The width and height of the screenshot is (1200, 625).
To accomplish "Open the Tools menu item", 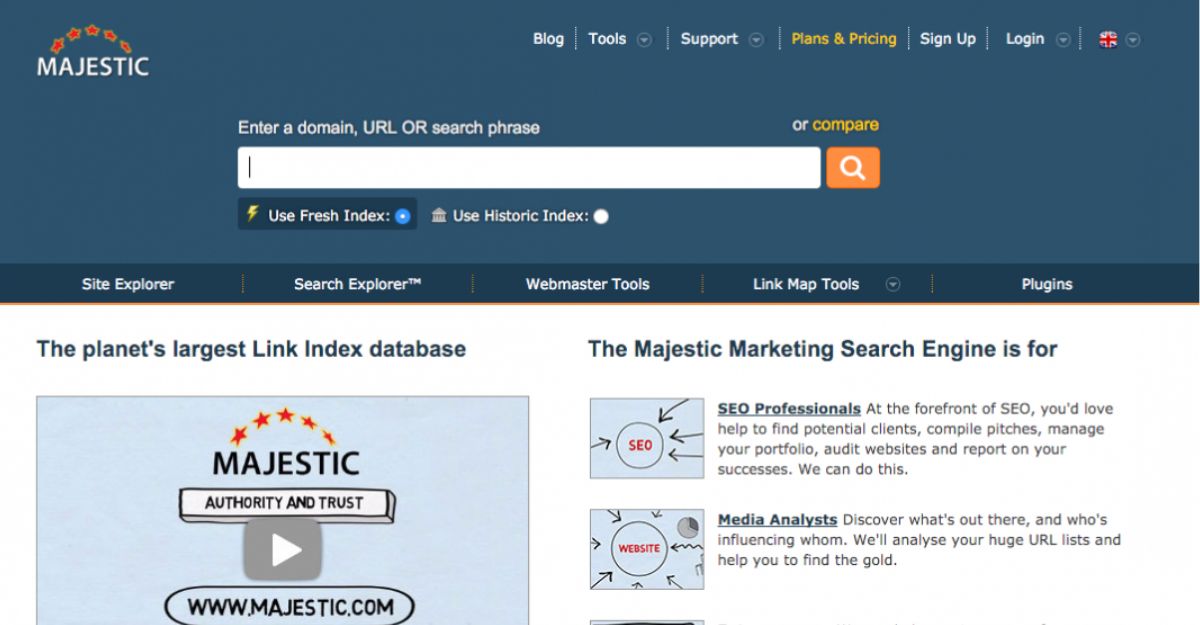I will click(x=607, y=39).
